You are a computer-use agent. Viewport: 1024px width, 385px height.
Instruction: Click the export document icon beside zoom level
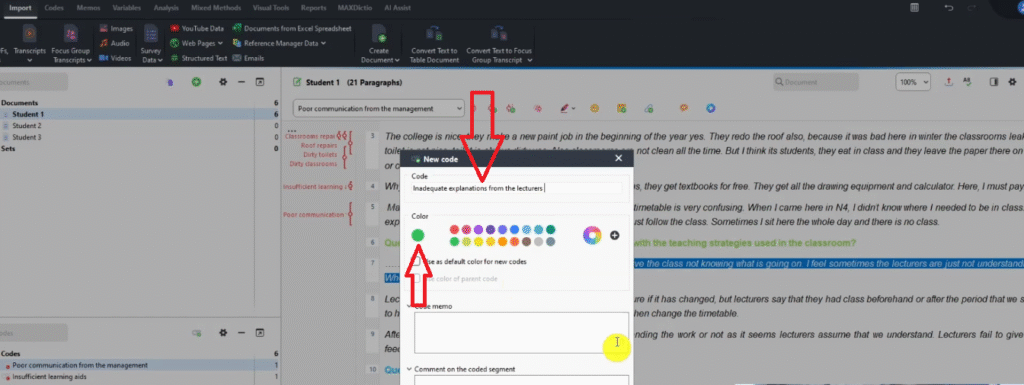(949, 82)
